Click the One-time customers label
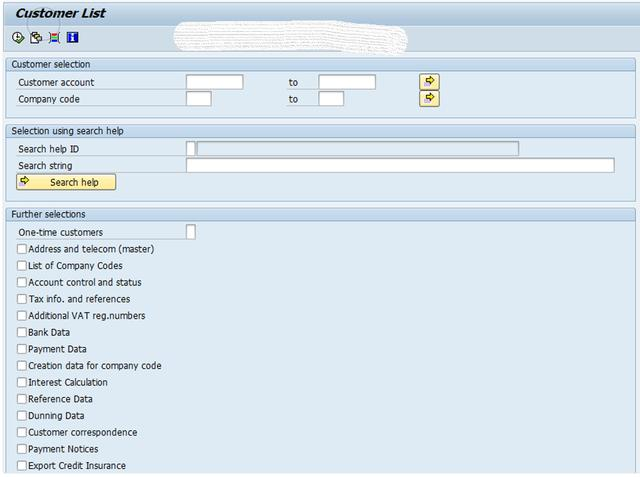 click(60, 232)
